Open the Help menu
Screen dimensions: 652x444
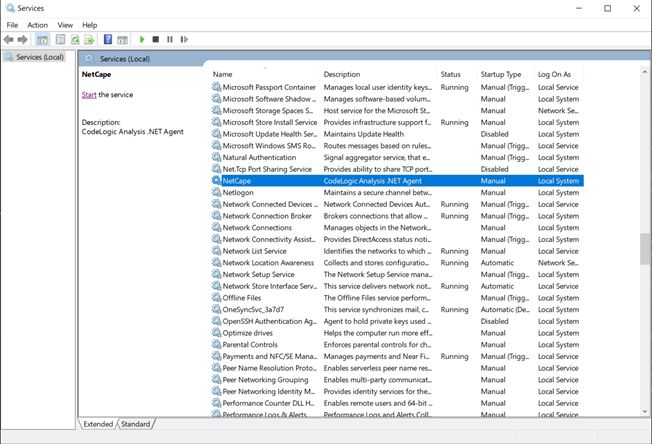tap(89, 25)
